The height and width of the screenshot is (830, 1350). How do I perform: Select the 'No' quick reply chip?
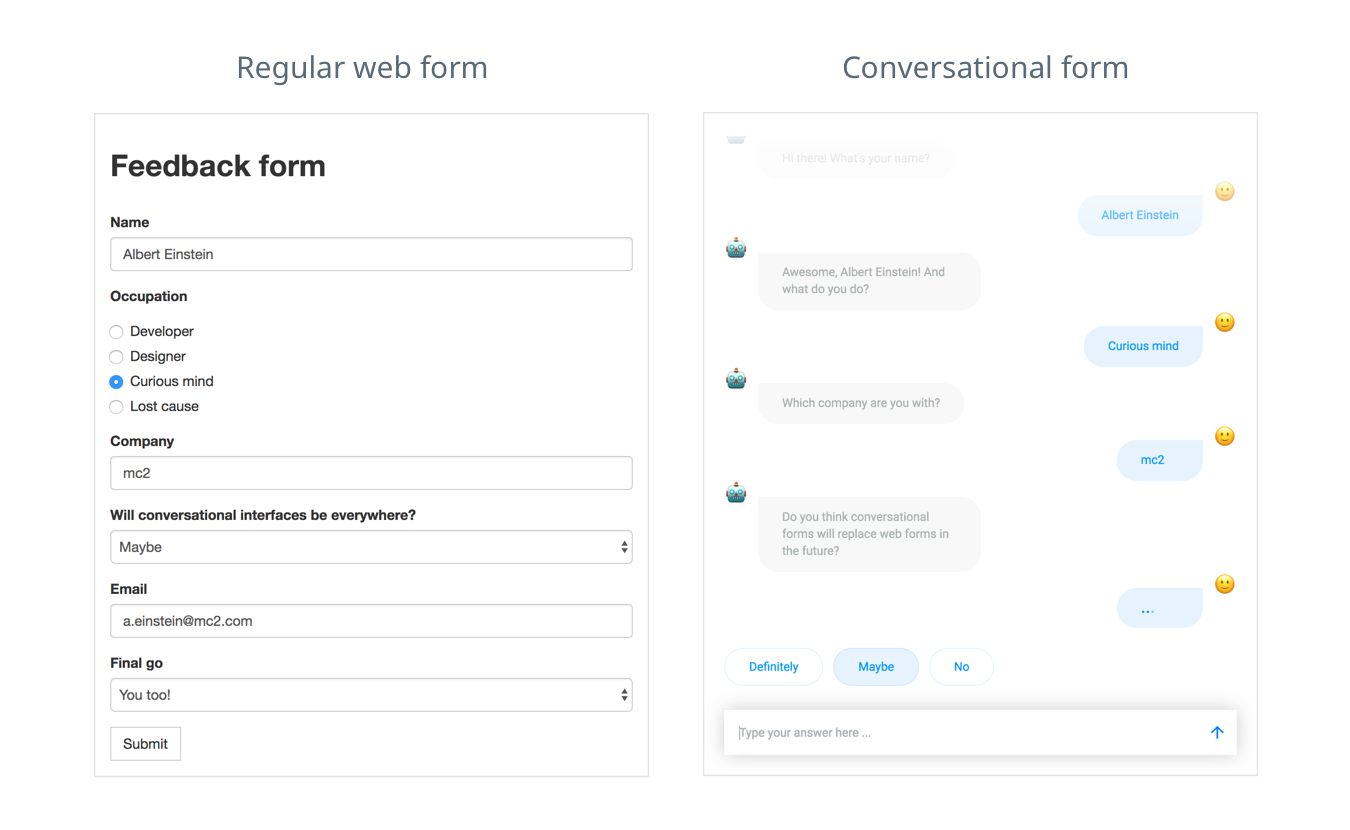tap(961, 667)
